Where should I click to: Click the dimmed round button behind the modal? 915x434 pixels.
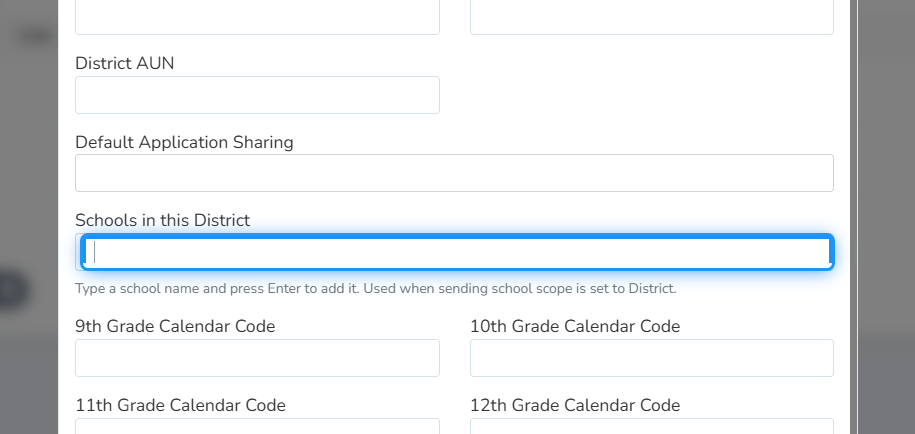(12, 289)
